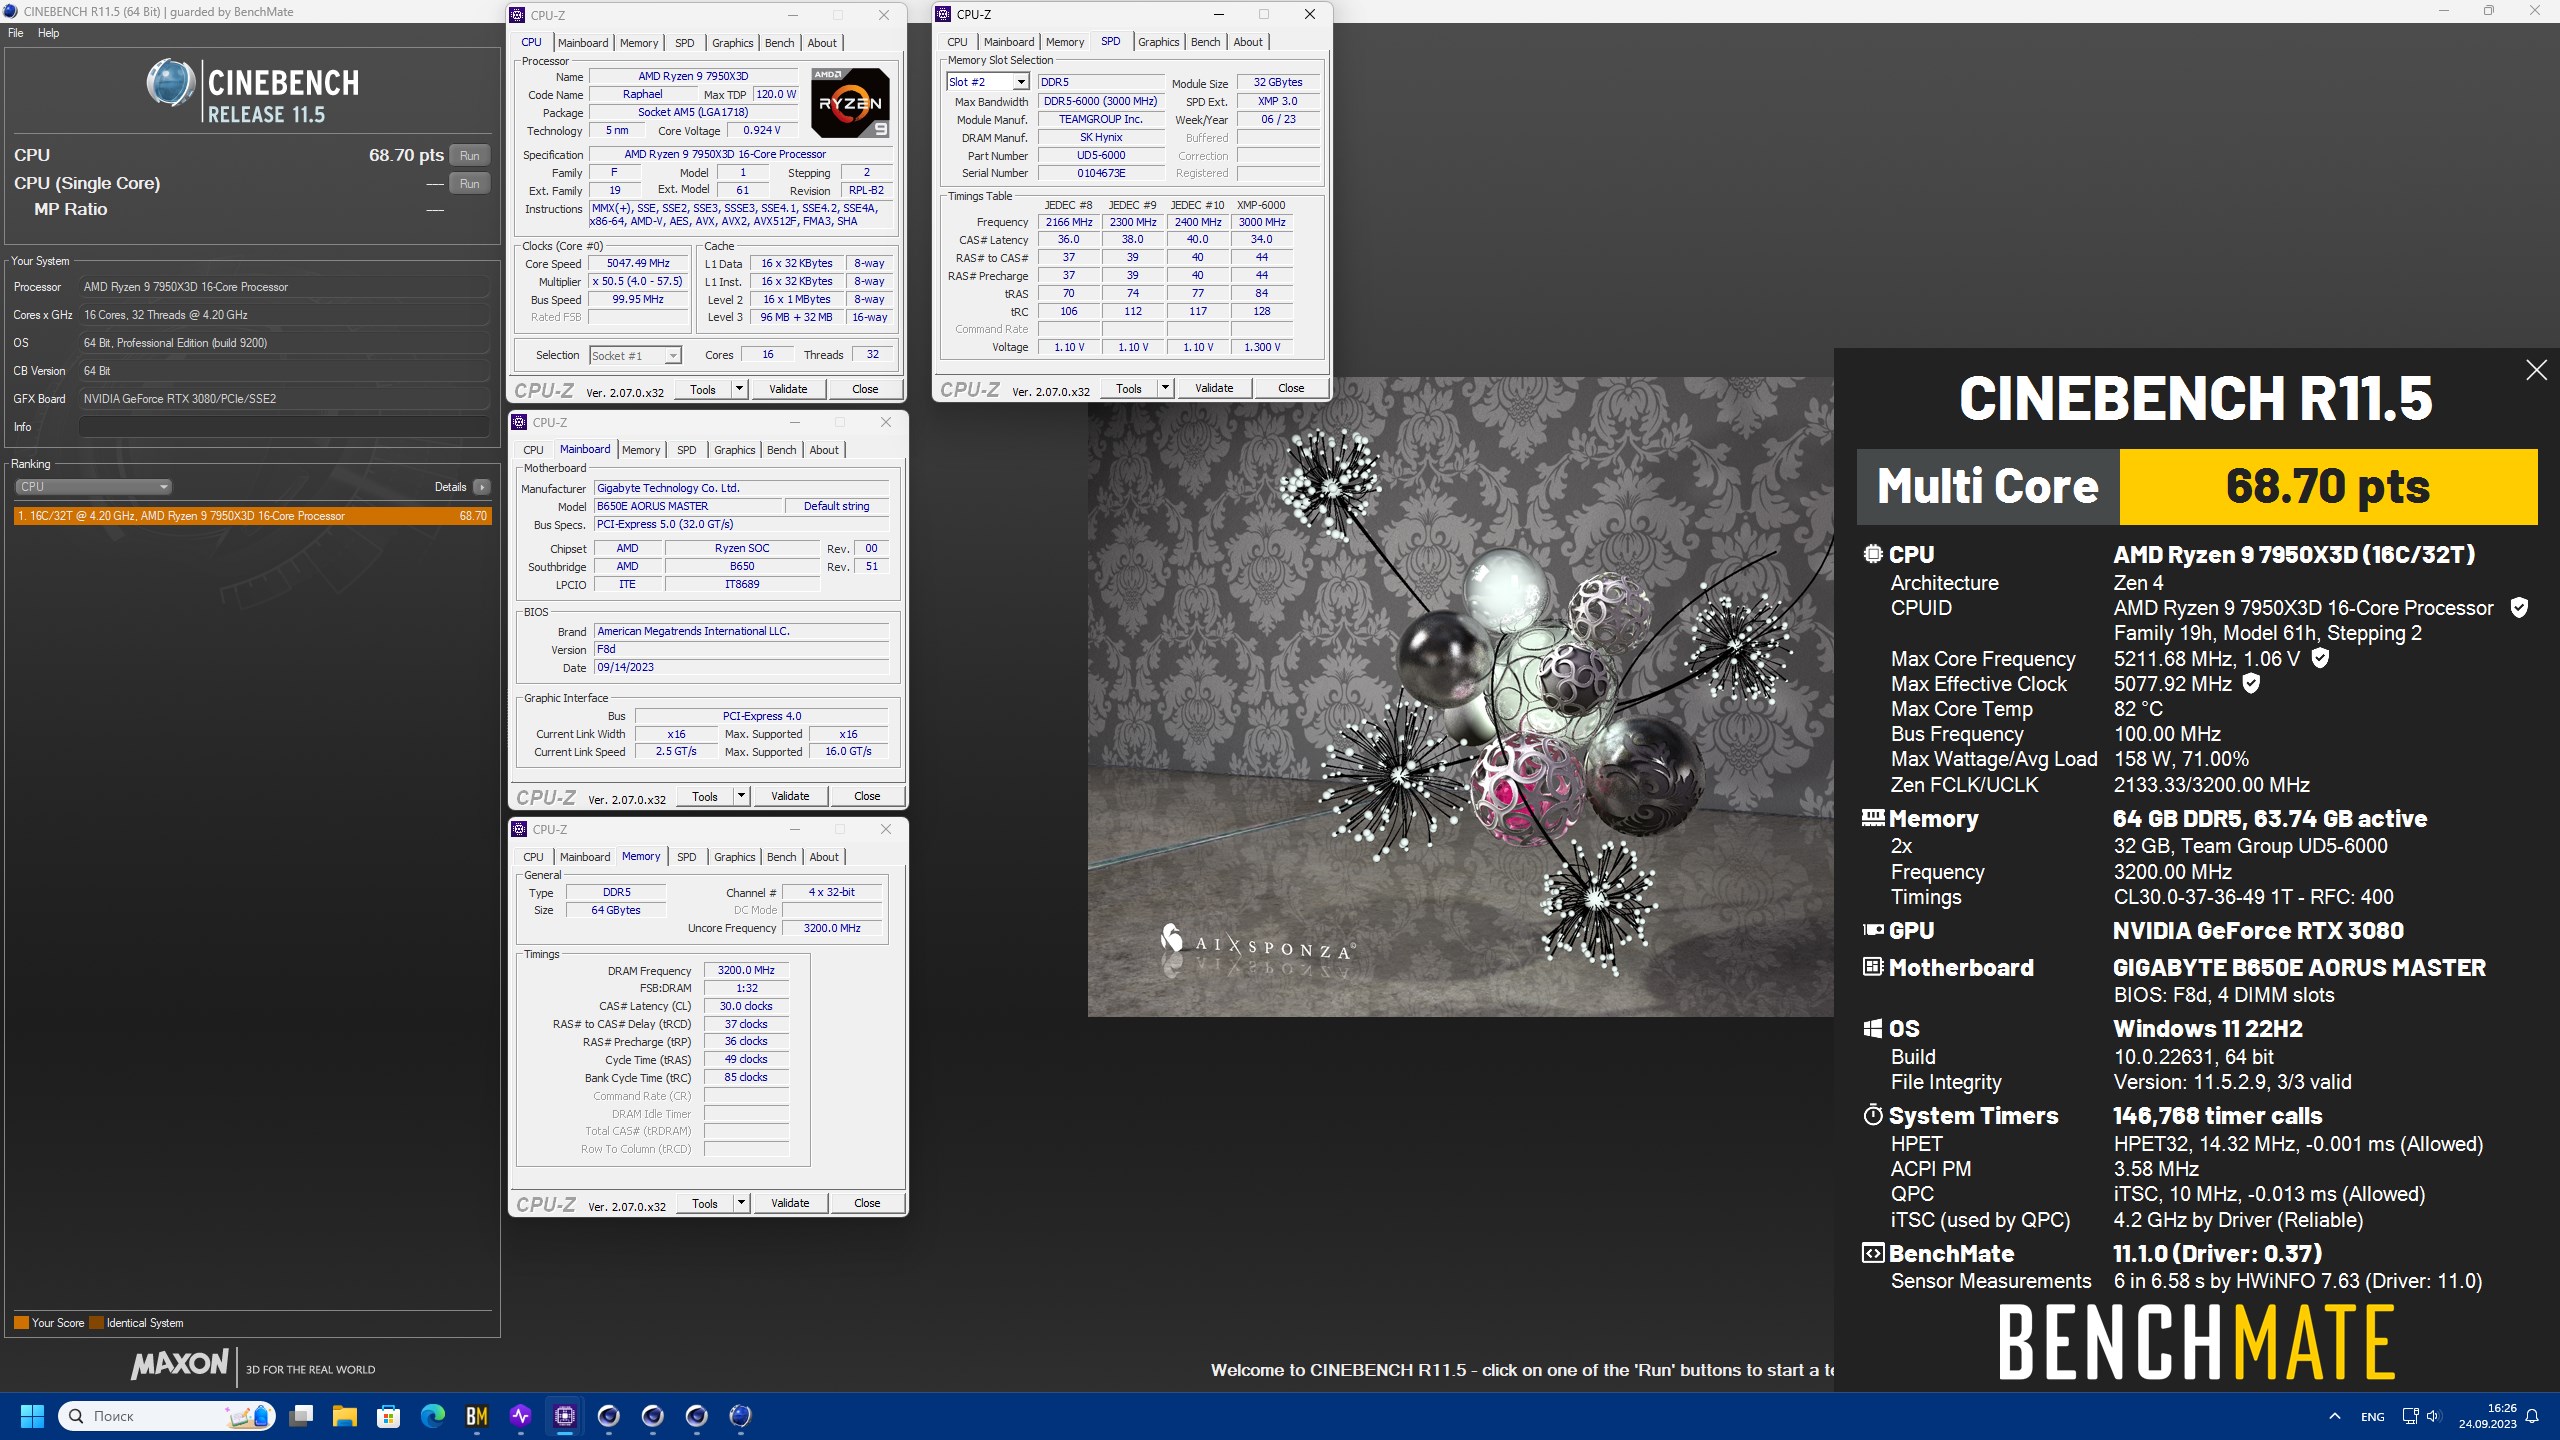The width and height of the screenshot is (2560, 1440).
Task: Click the shield badge beside Max Core Frequency
Action: point(2321,658)
